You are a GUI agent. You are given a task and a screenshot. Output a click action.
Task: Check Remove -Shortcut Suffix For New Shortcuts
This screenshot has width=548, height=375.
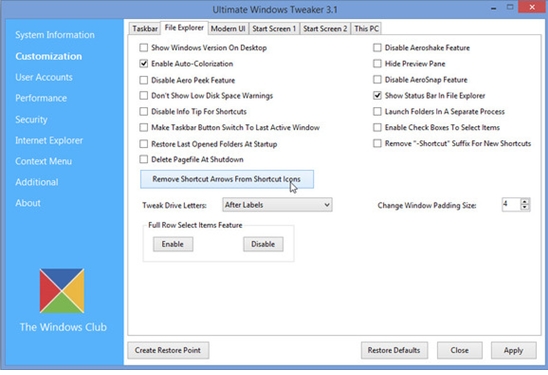coord(377,143)
